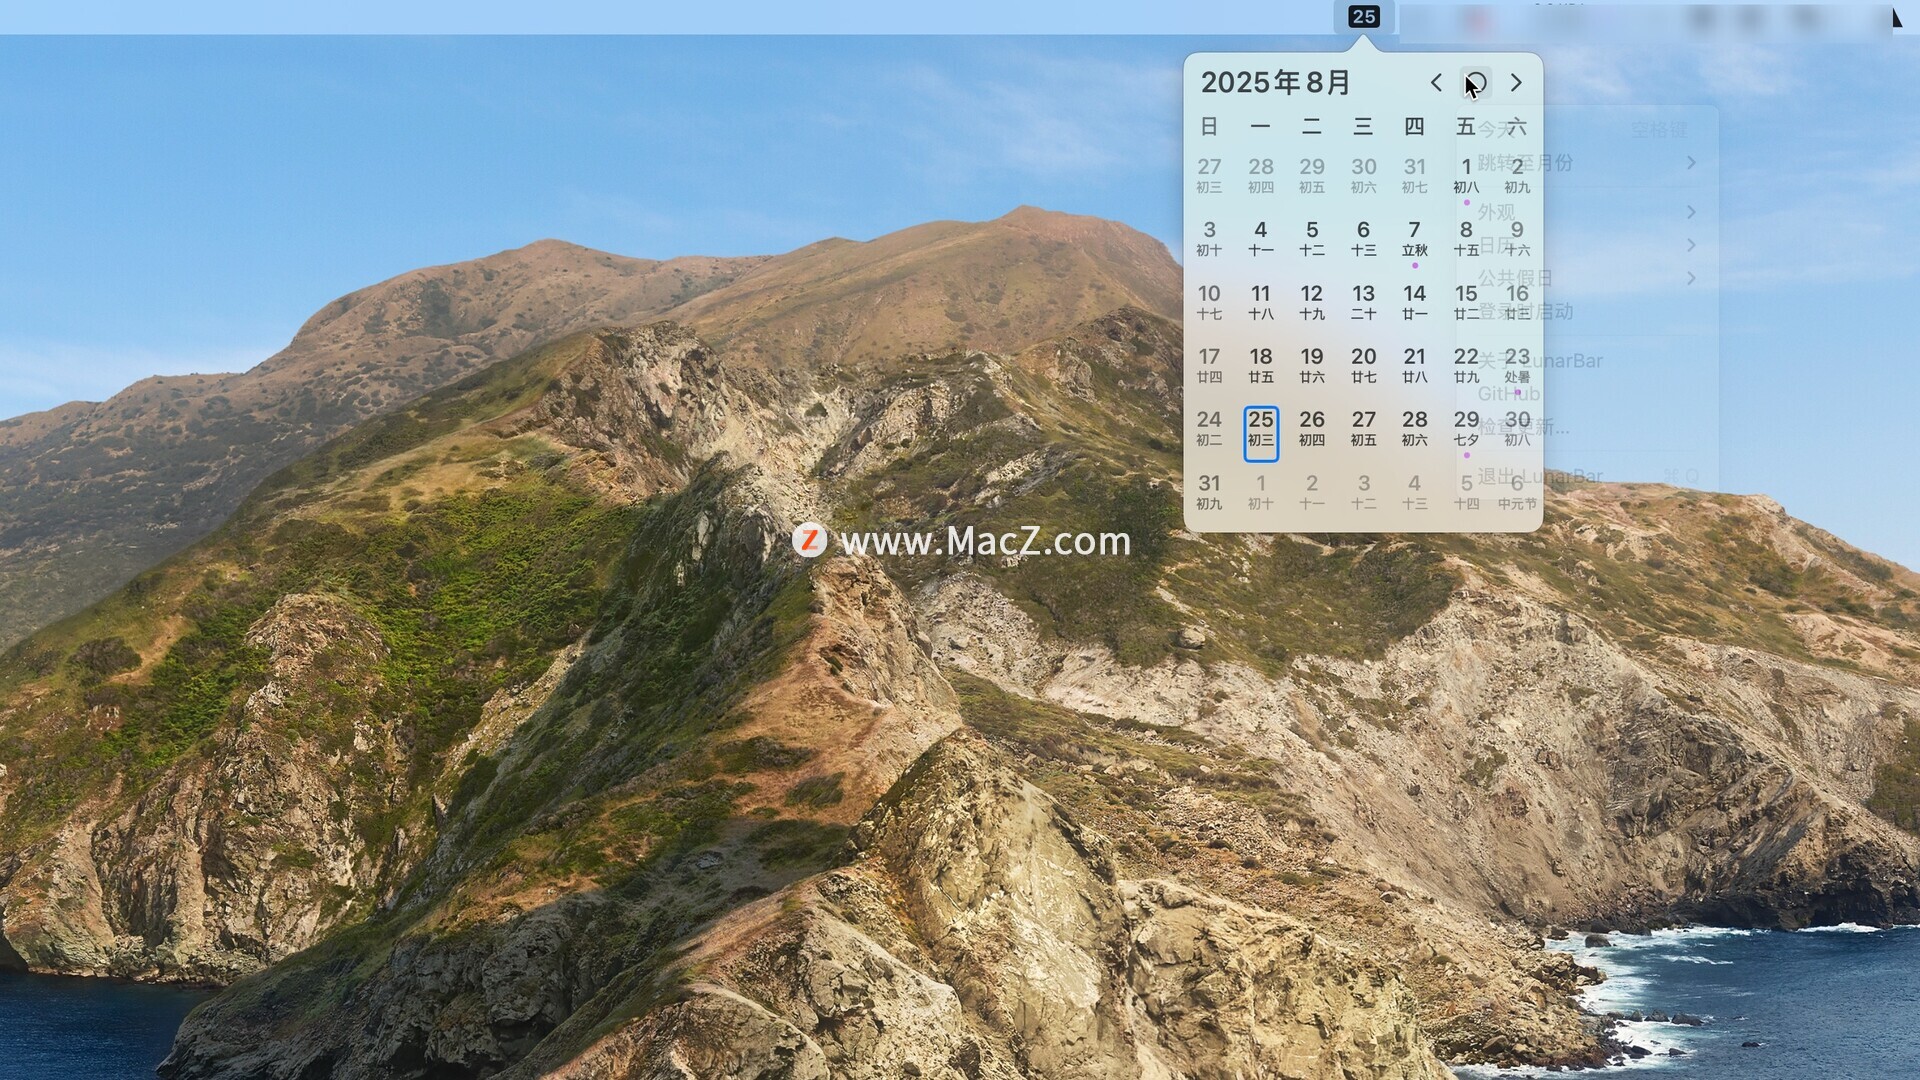Viewport: 1920px width, 1080px height.
Task: Select August 17 labeled 廿四
Action: pyautogui.click(x=1209, y=367)
